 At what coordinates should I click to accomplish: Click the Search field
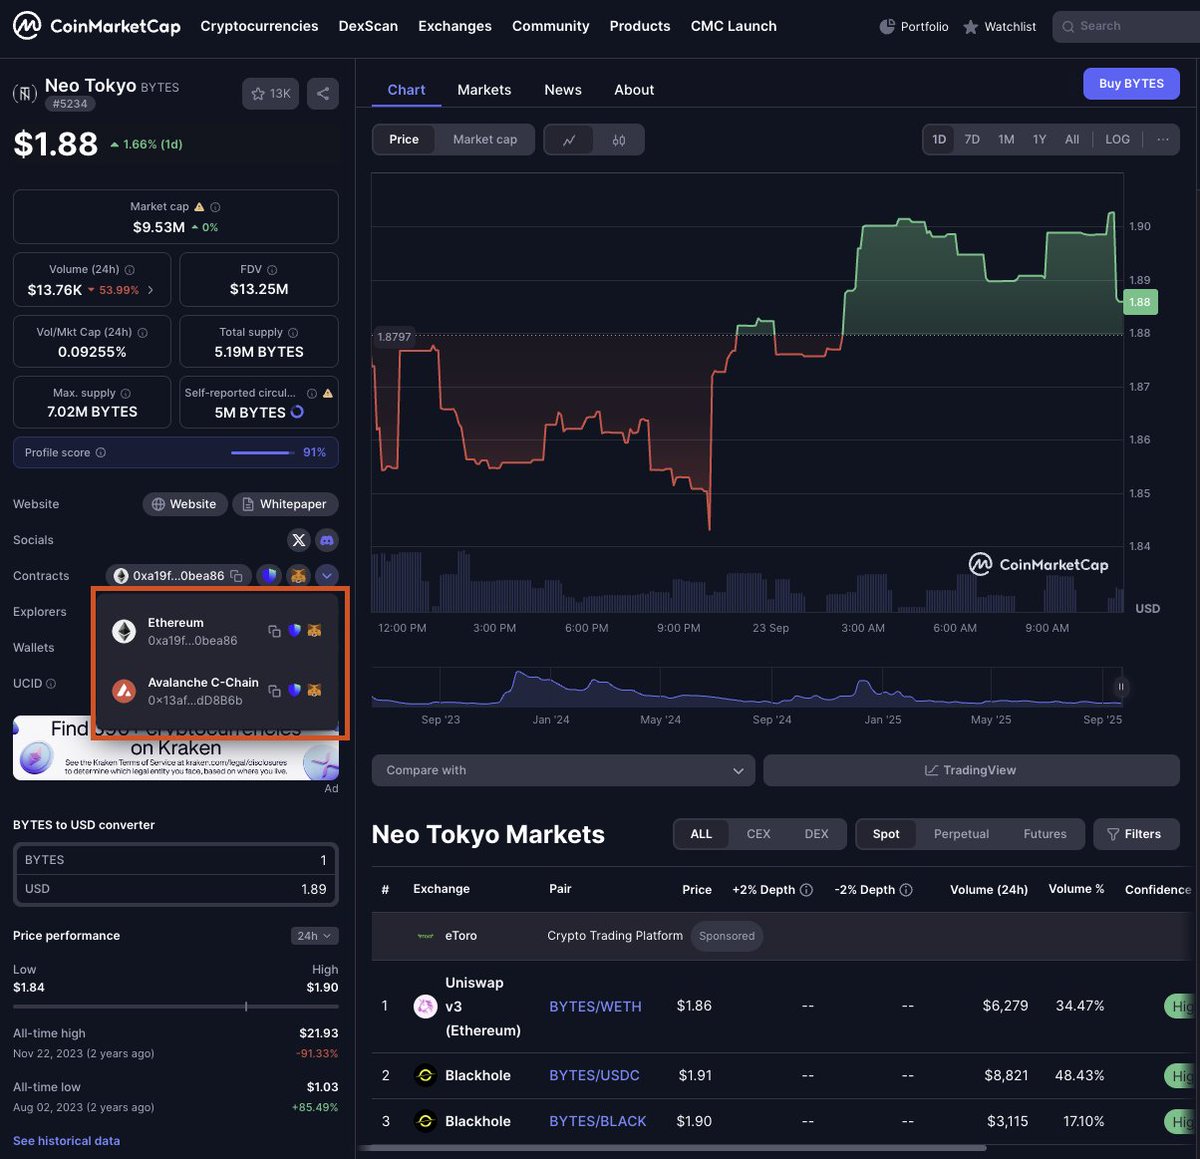[1126, 26]
